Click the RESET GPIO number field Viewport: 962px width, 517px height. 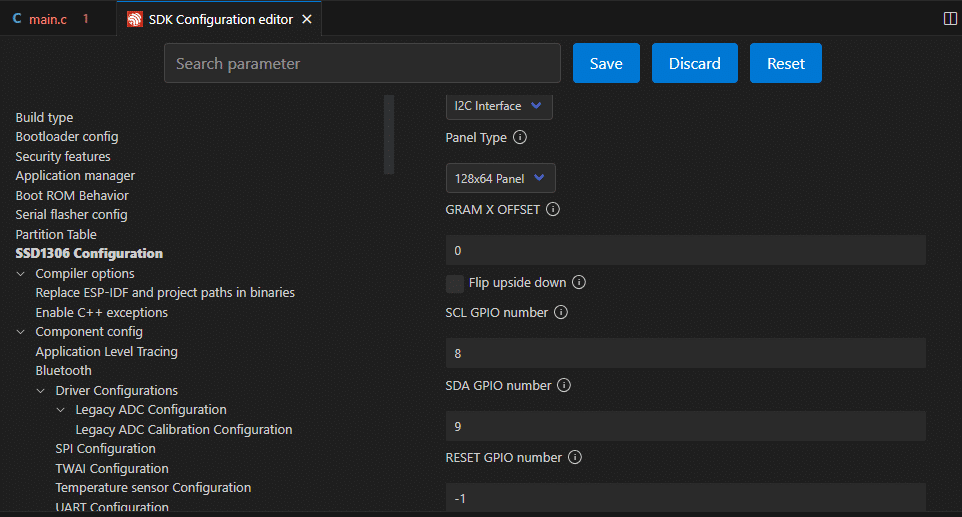pos(686,497)
